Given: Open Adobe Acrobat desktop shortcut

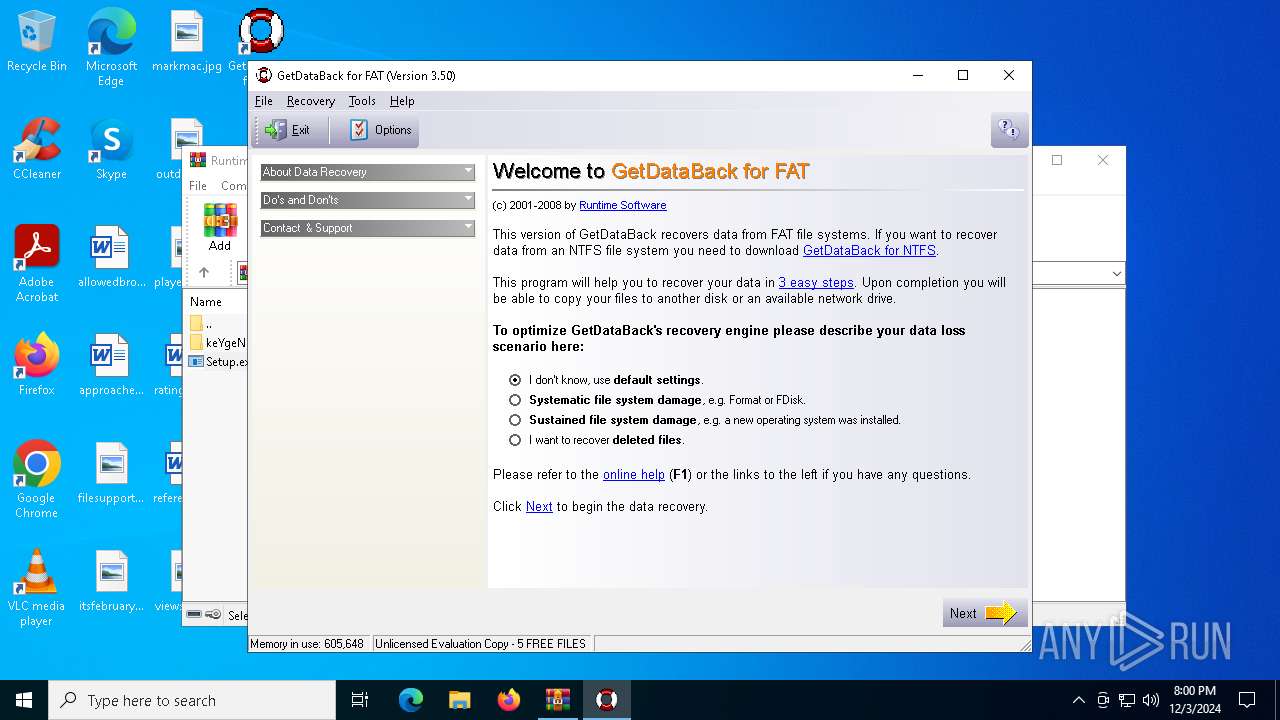Looking at the screenshot, I should tap(37, 263).
